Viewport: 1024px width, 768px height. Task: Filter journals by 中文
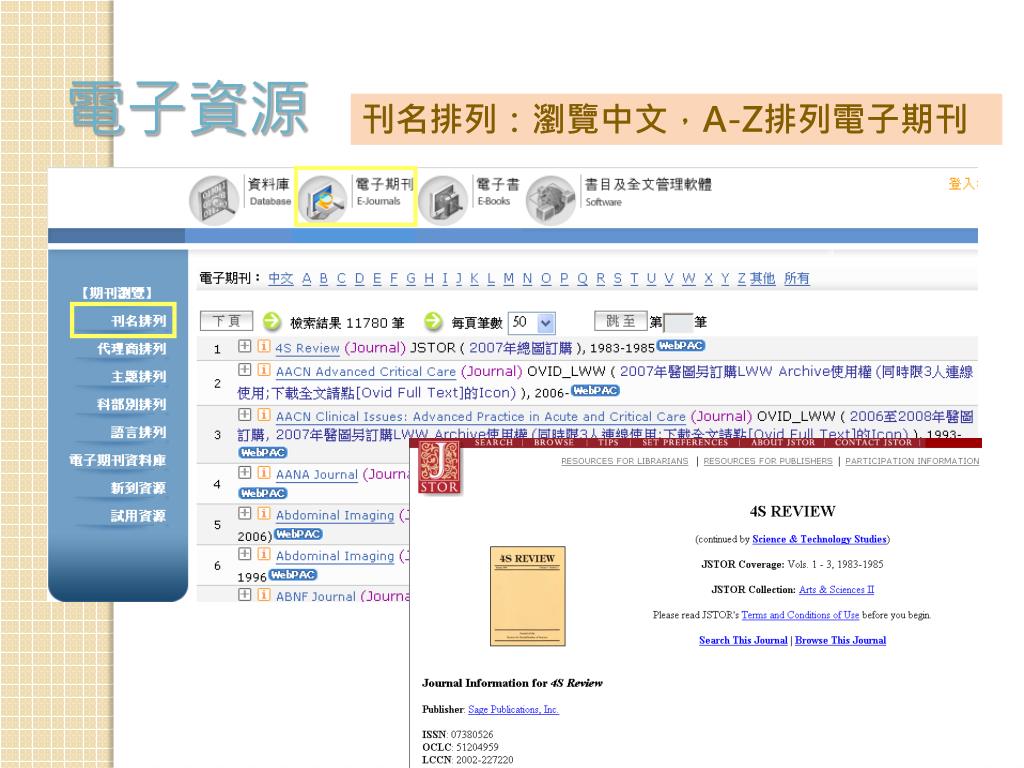point(281,278)
